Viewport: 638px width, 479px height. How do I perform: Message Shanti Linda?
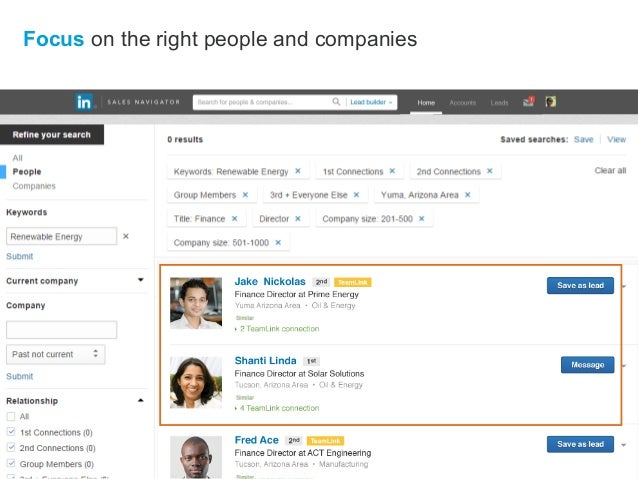[588, 365]
